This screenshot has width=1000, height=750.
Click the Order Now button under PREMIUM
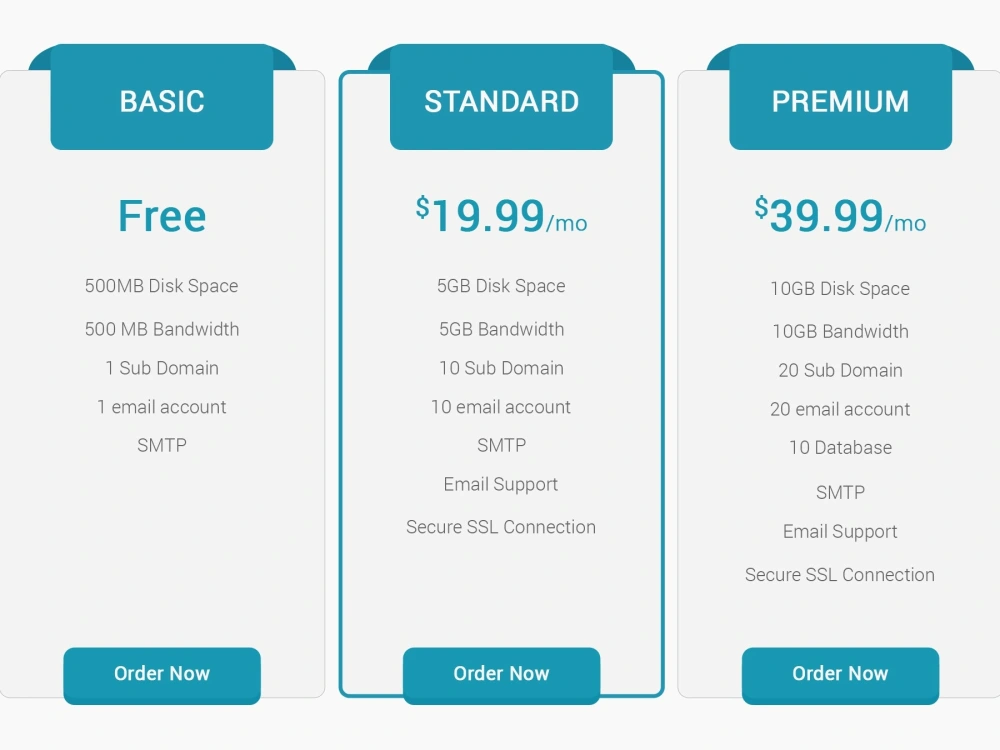pos(840,674)
